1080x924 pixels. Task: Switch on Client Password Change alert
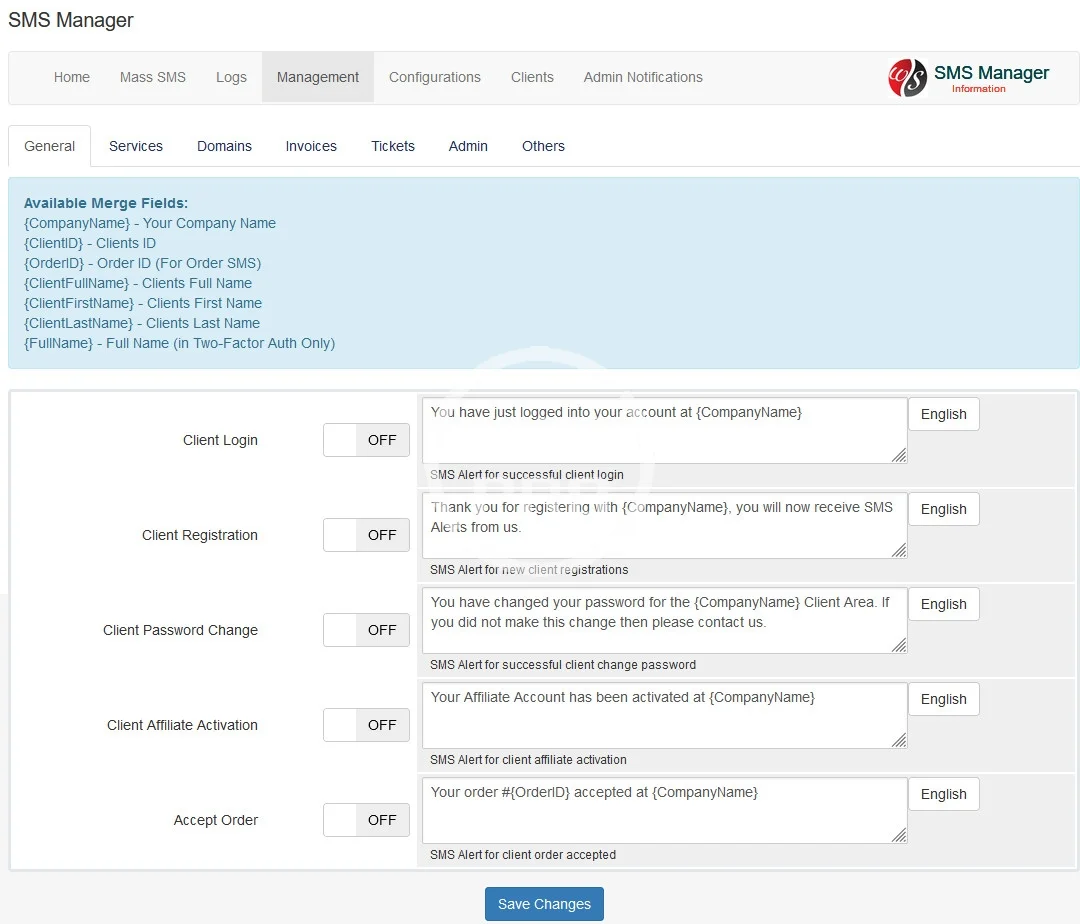tap(366, 630)
